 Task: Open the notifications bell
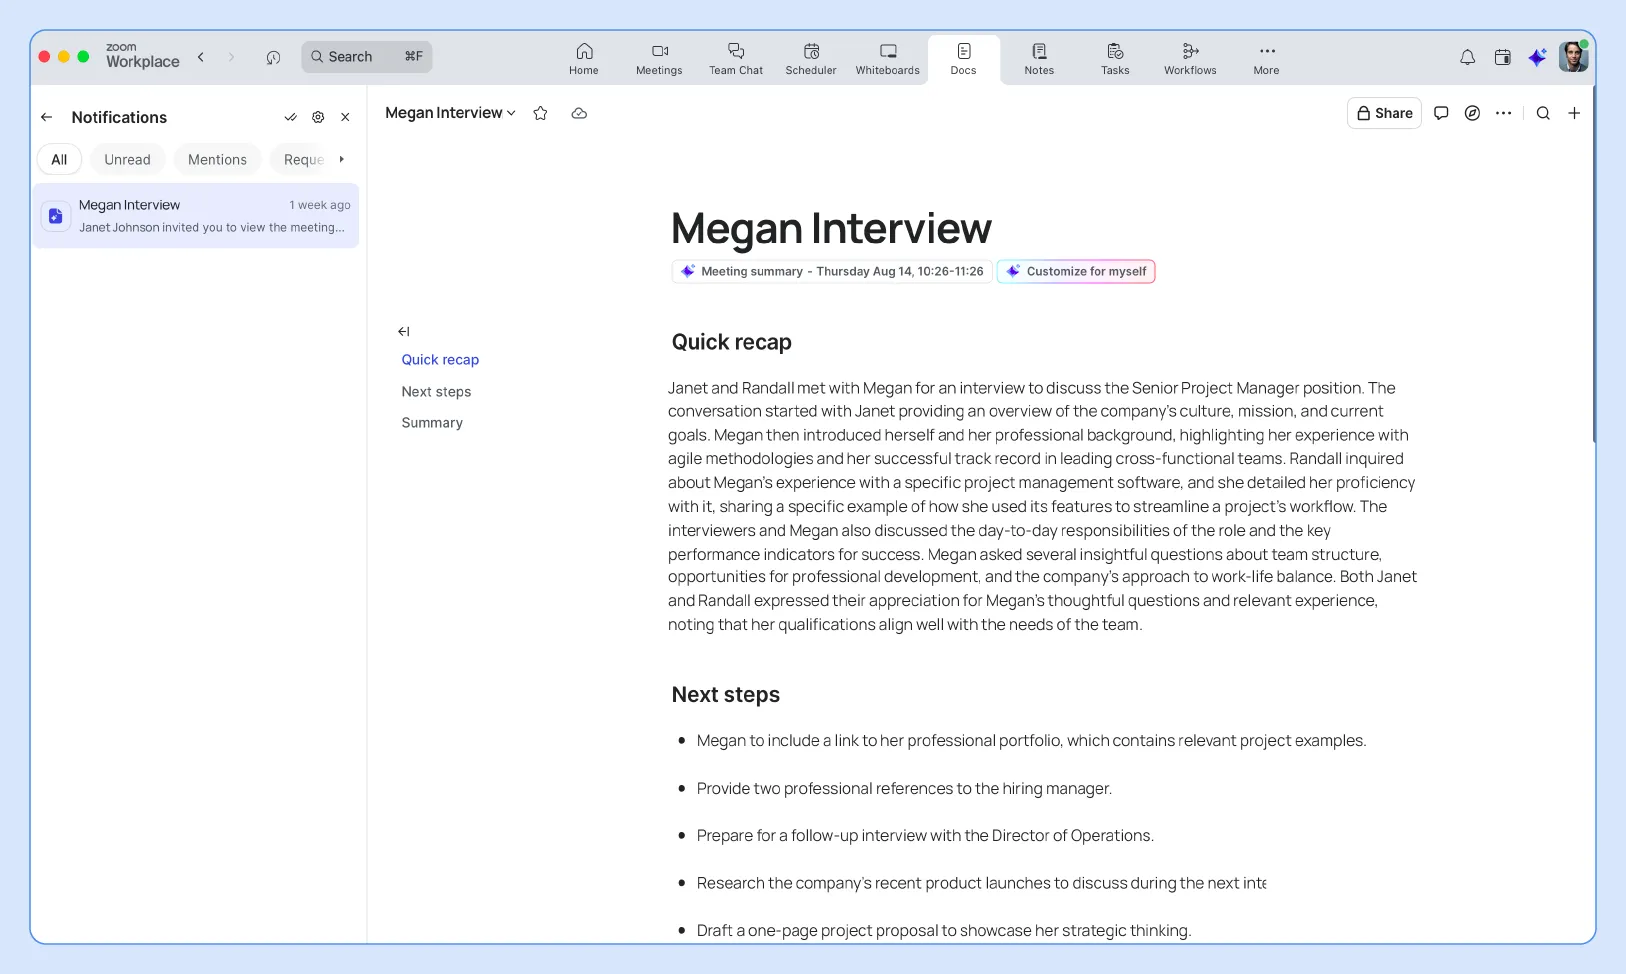1467,57
